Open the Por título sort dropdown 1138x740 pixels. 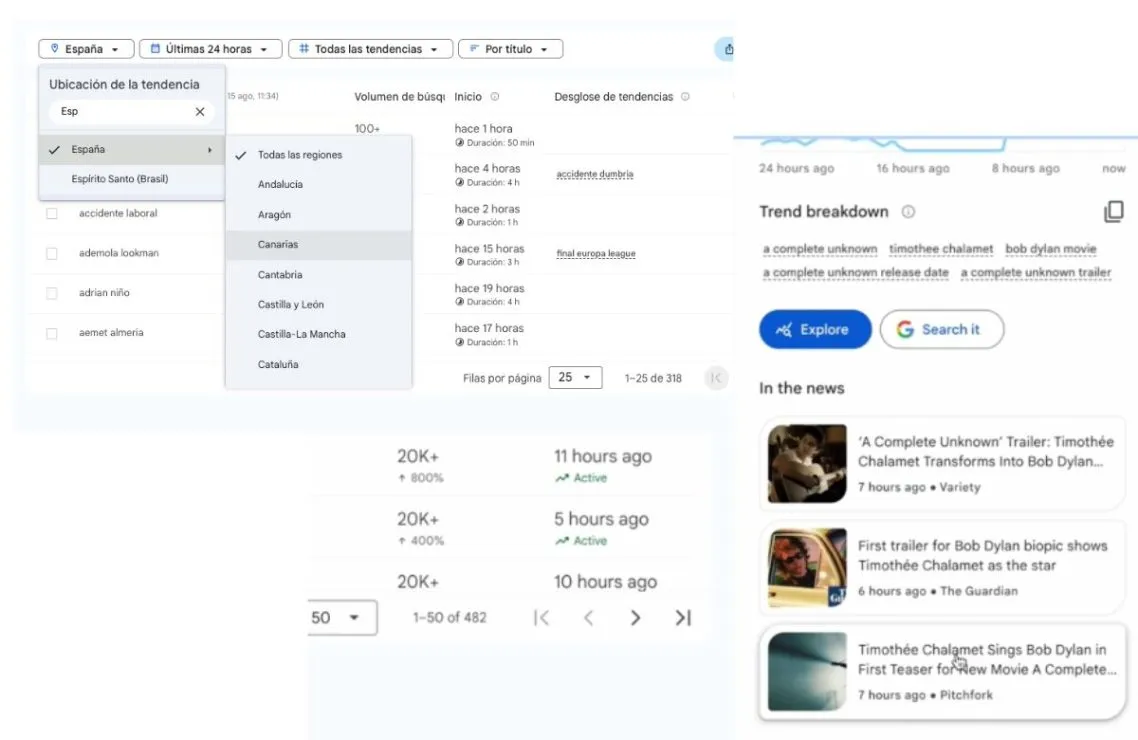tap(510, 49)
